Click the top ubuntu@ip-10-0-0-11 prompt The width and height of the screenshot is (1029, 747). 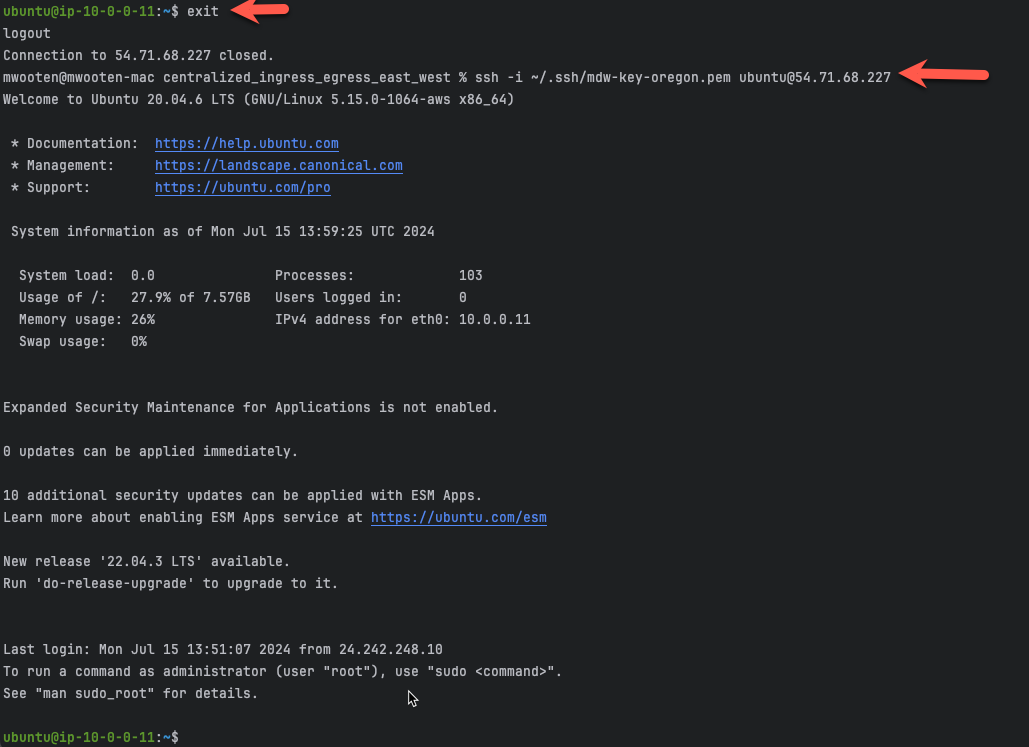click(91, 11)
